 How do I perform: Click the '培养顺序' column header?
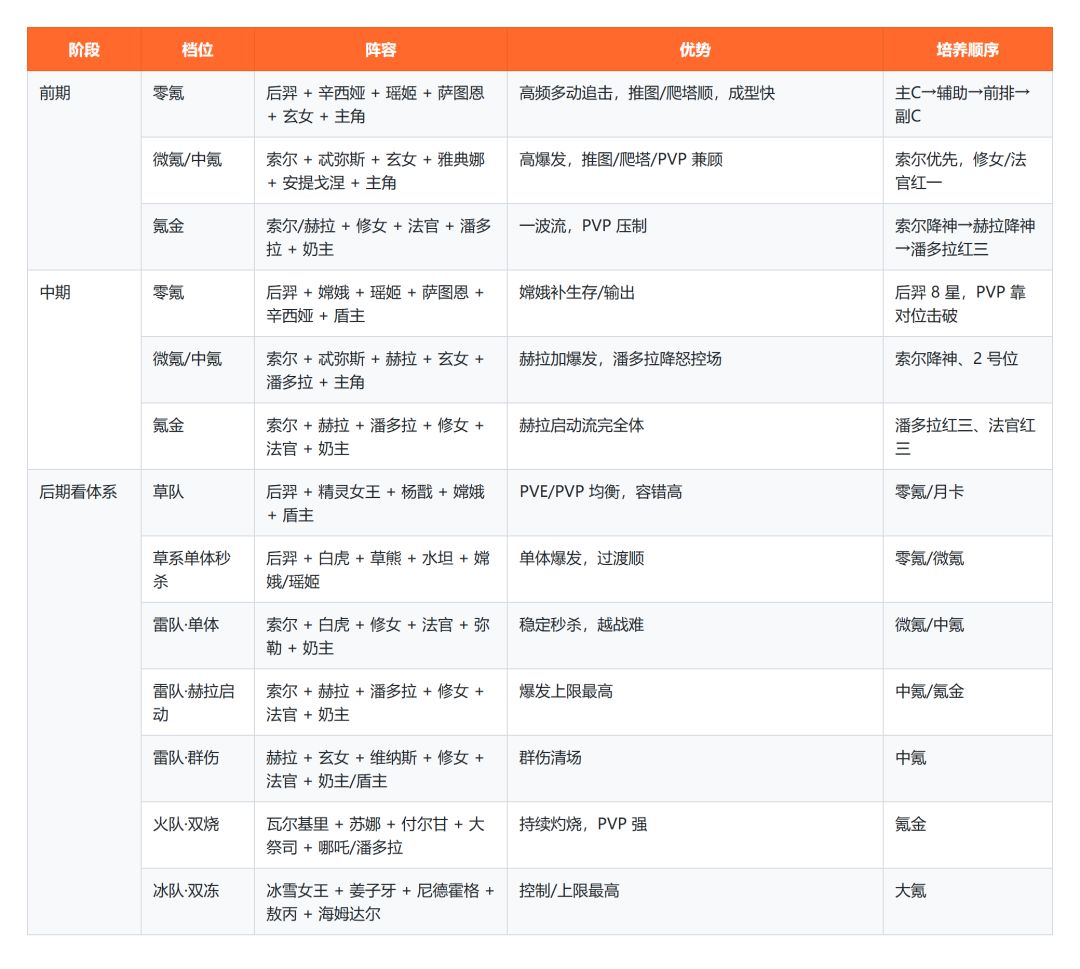pyautogui.click(x=968, y=50)
